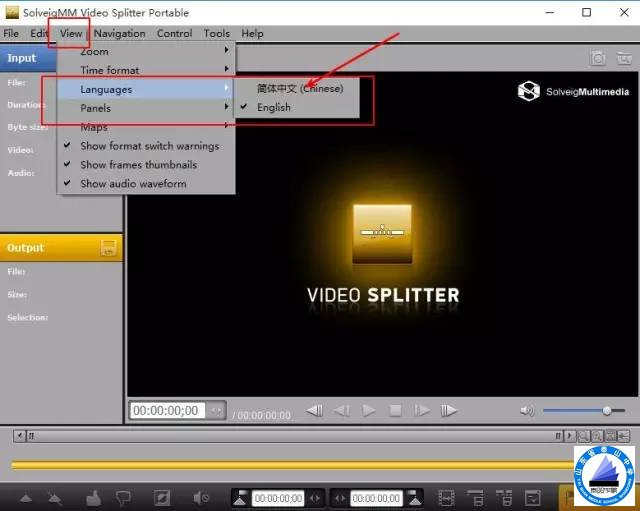Click the thumbs-up keep fragment icon
Viewport: 640px width, 511px height.
pos(94,497)
